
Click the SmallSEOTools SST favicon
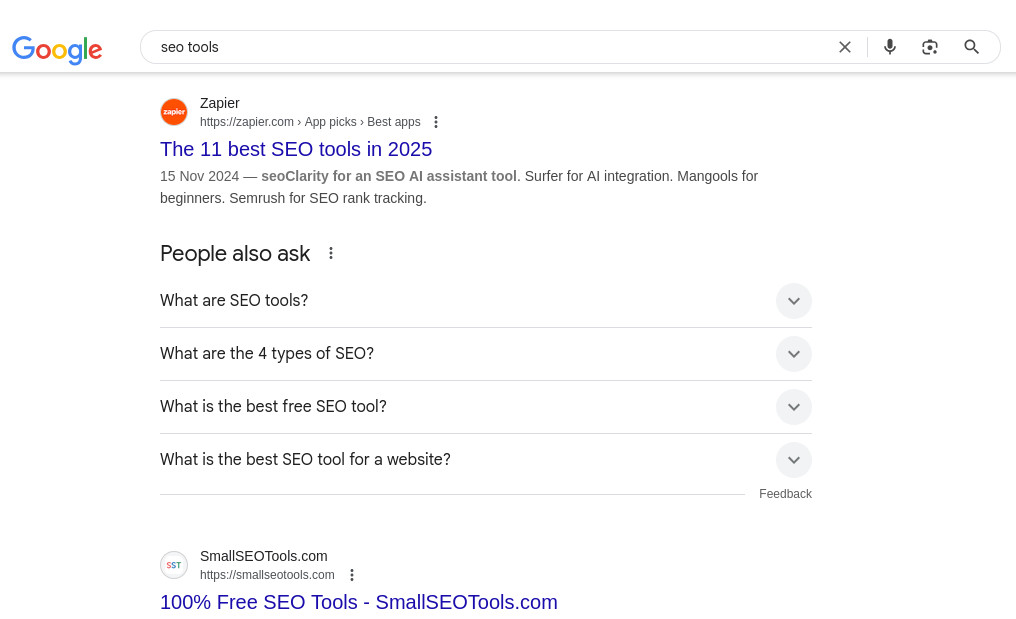(174, 565)
